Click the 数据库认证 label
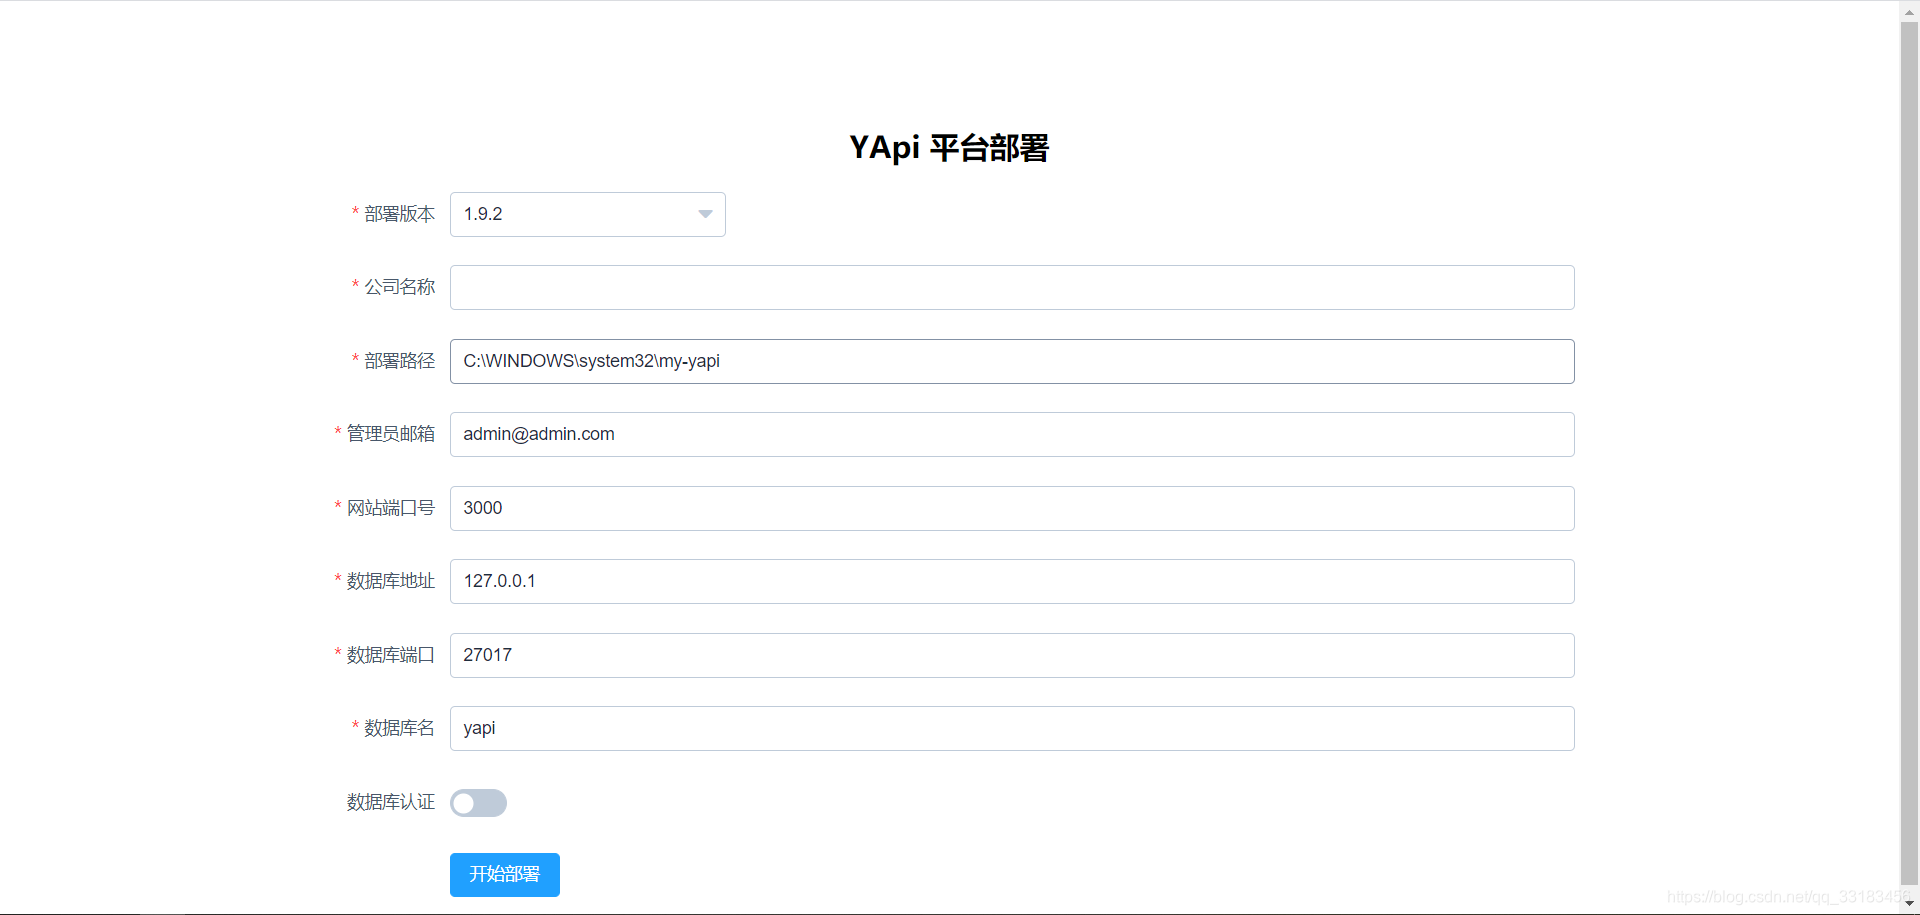Screen dimensions: 1920x915 pyautogui.click(x=390, y=802)
